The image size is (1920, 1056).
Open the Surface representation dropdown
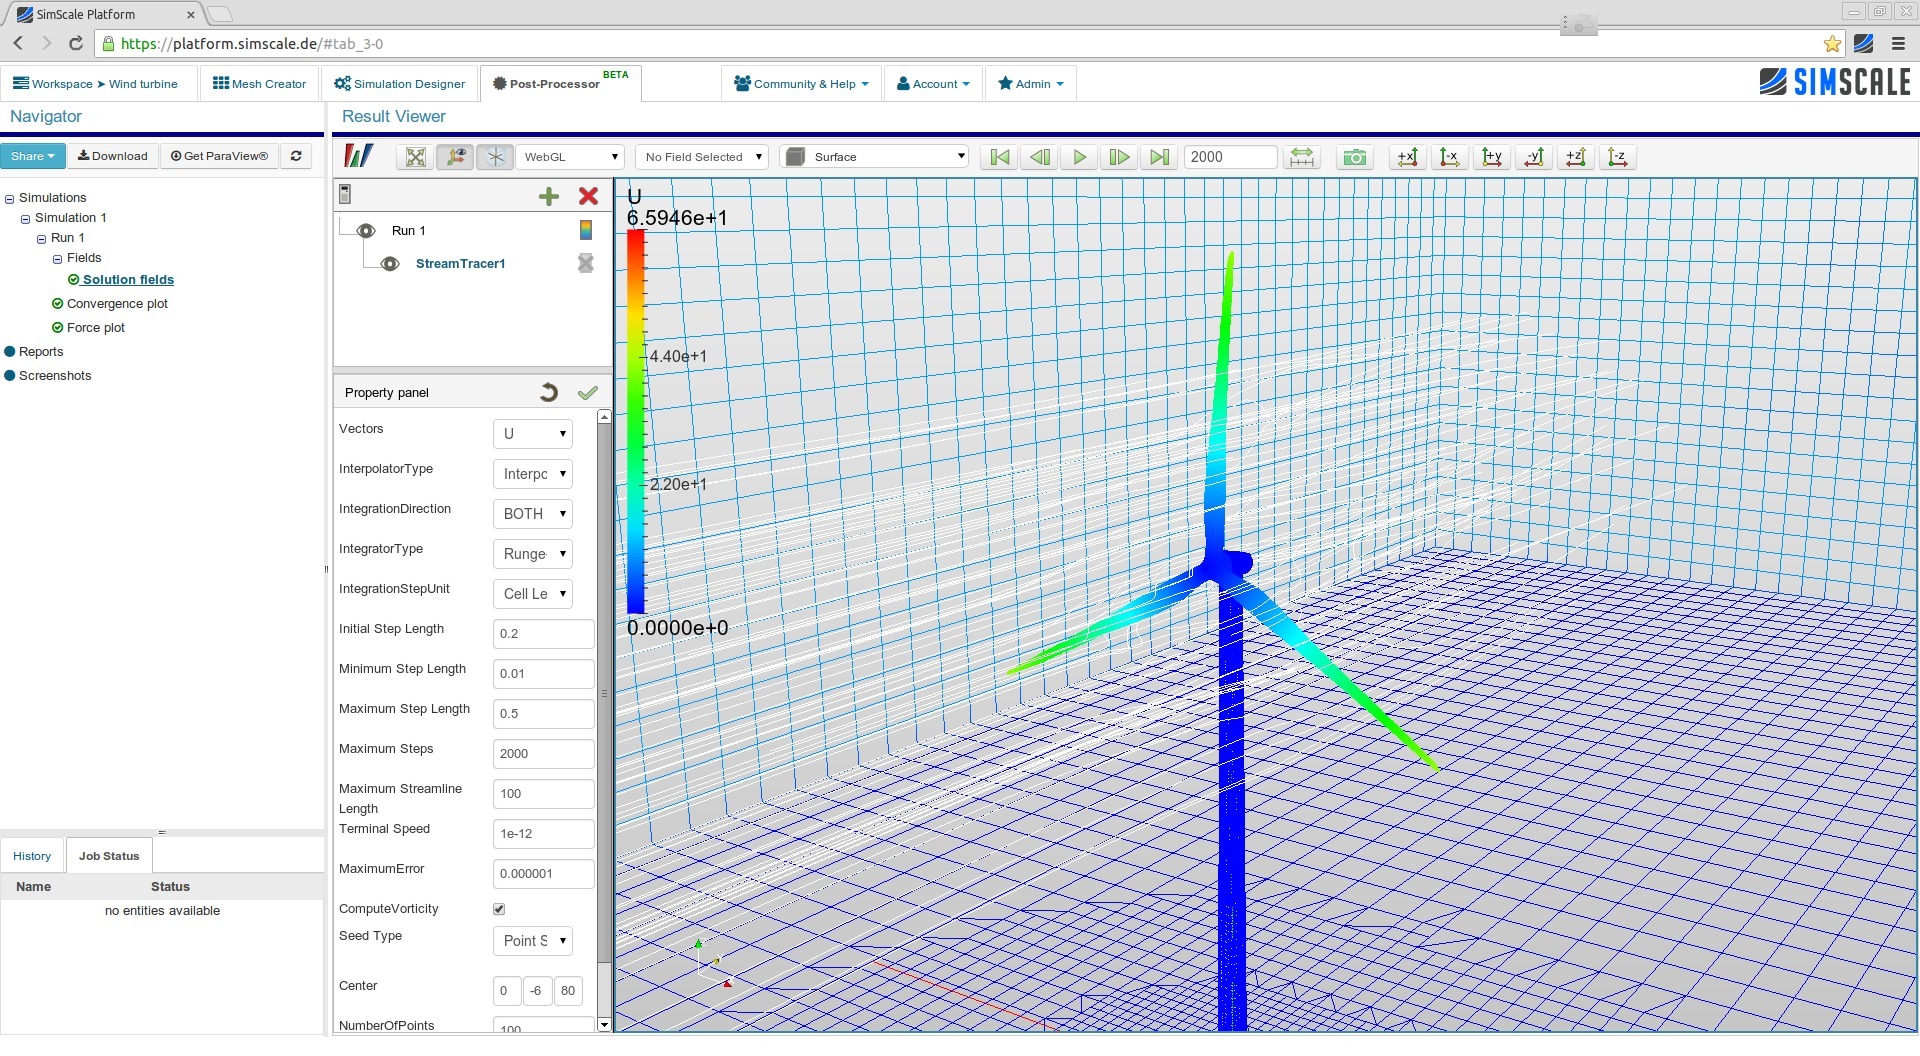[873, 156]
